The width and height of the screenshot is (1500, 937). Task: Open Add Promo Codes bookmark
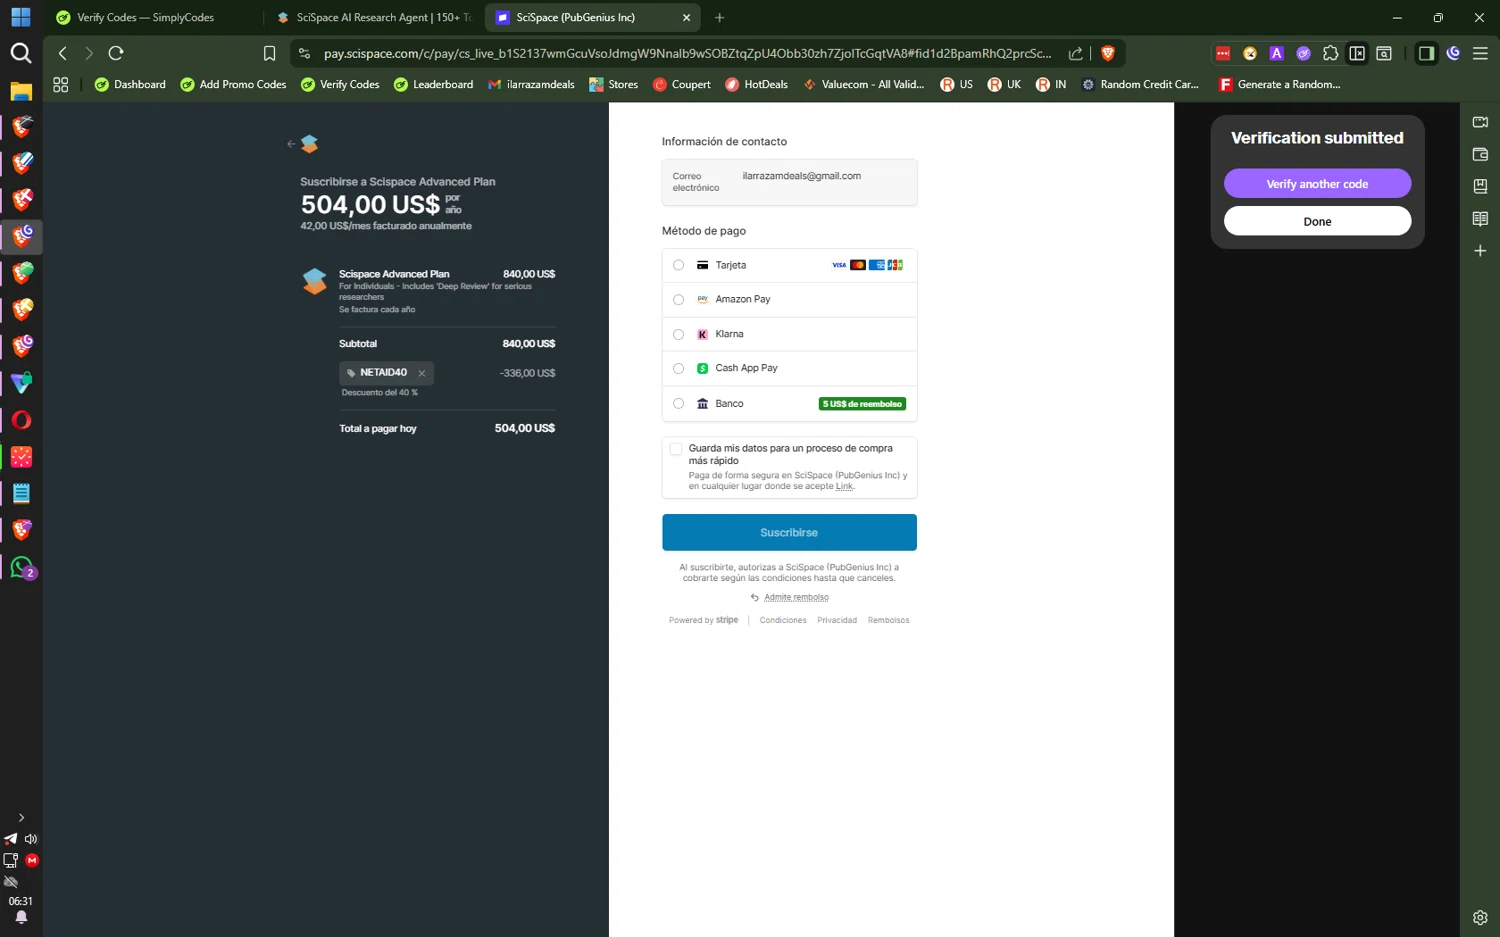tap(233, 84)
